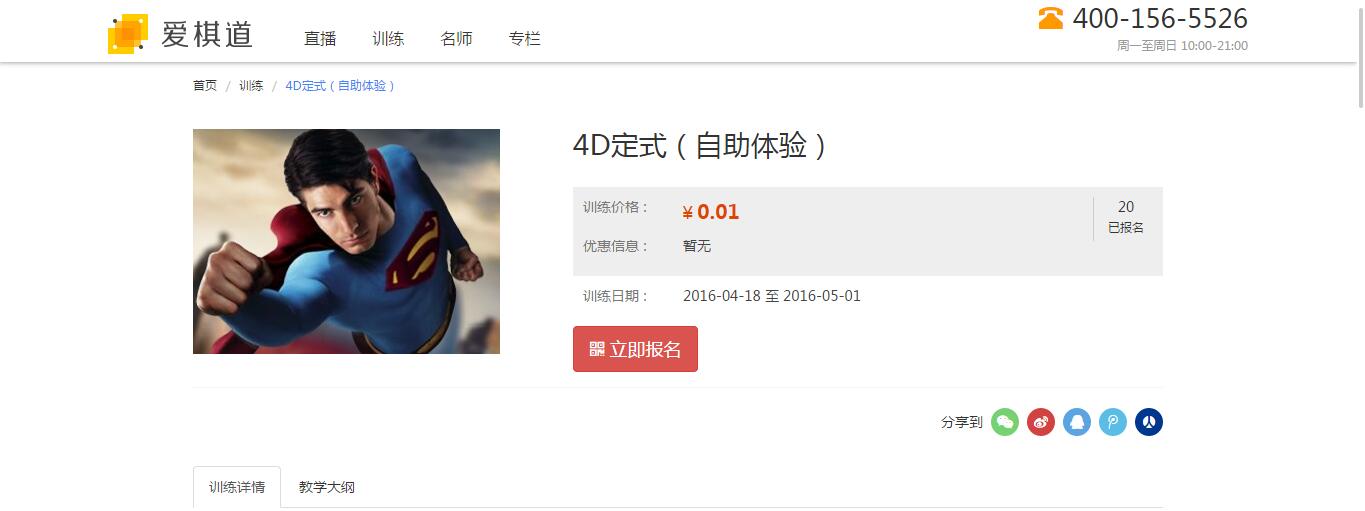The width and height of the screenshot is (1365, 511).
Task: Share to QQ via penguin icon
Action: [x=1077, y=422]
